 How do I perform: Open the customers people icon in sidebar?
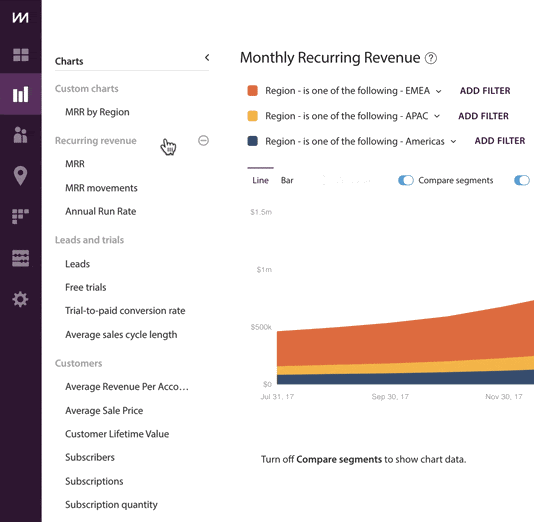pos(20,135)
